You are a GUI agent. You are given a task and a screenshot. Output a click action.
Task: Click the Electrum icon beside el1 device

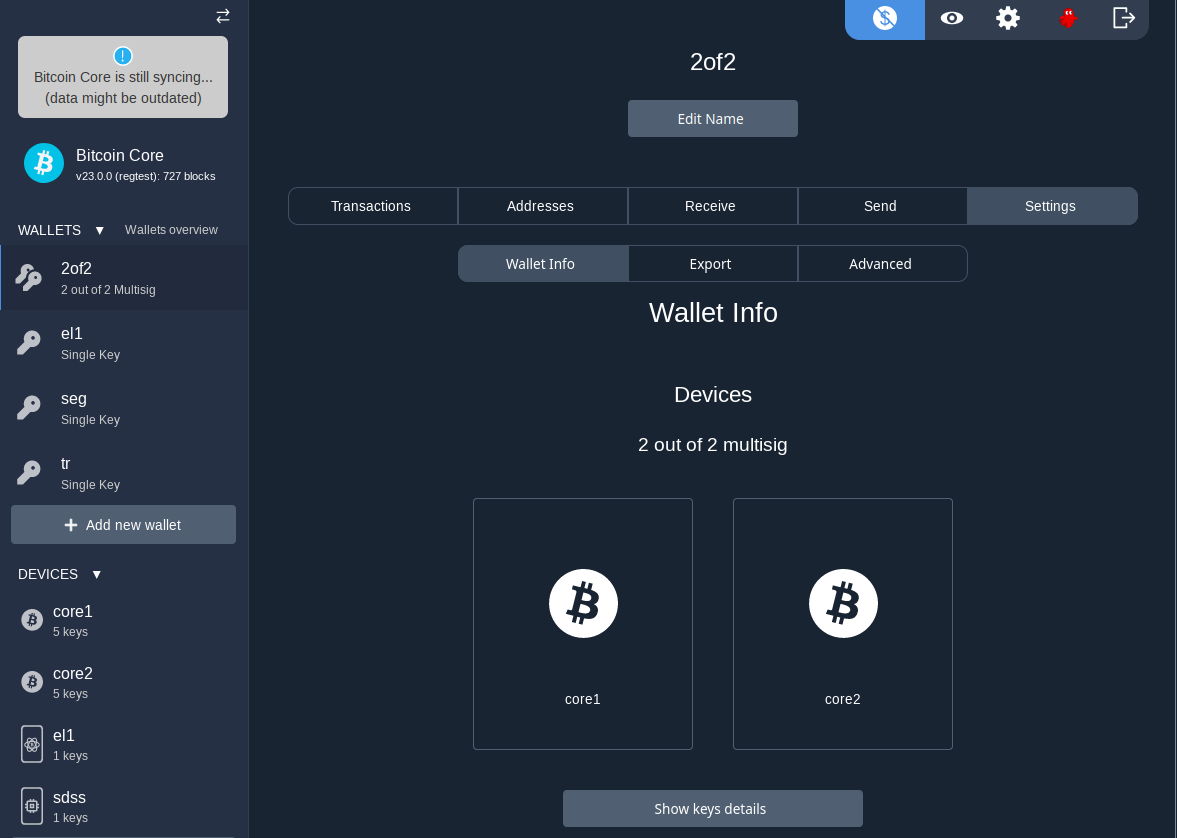[32, 744]
